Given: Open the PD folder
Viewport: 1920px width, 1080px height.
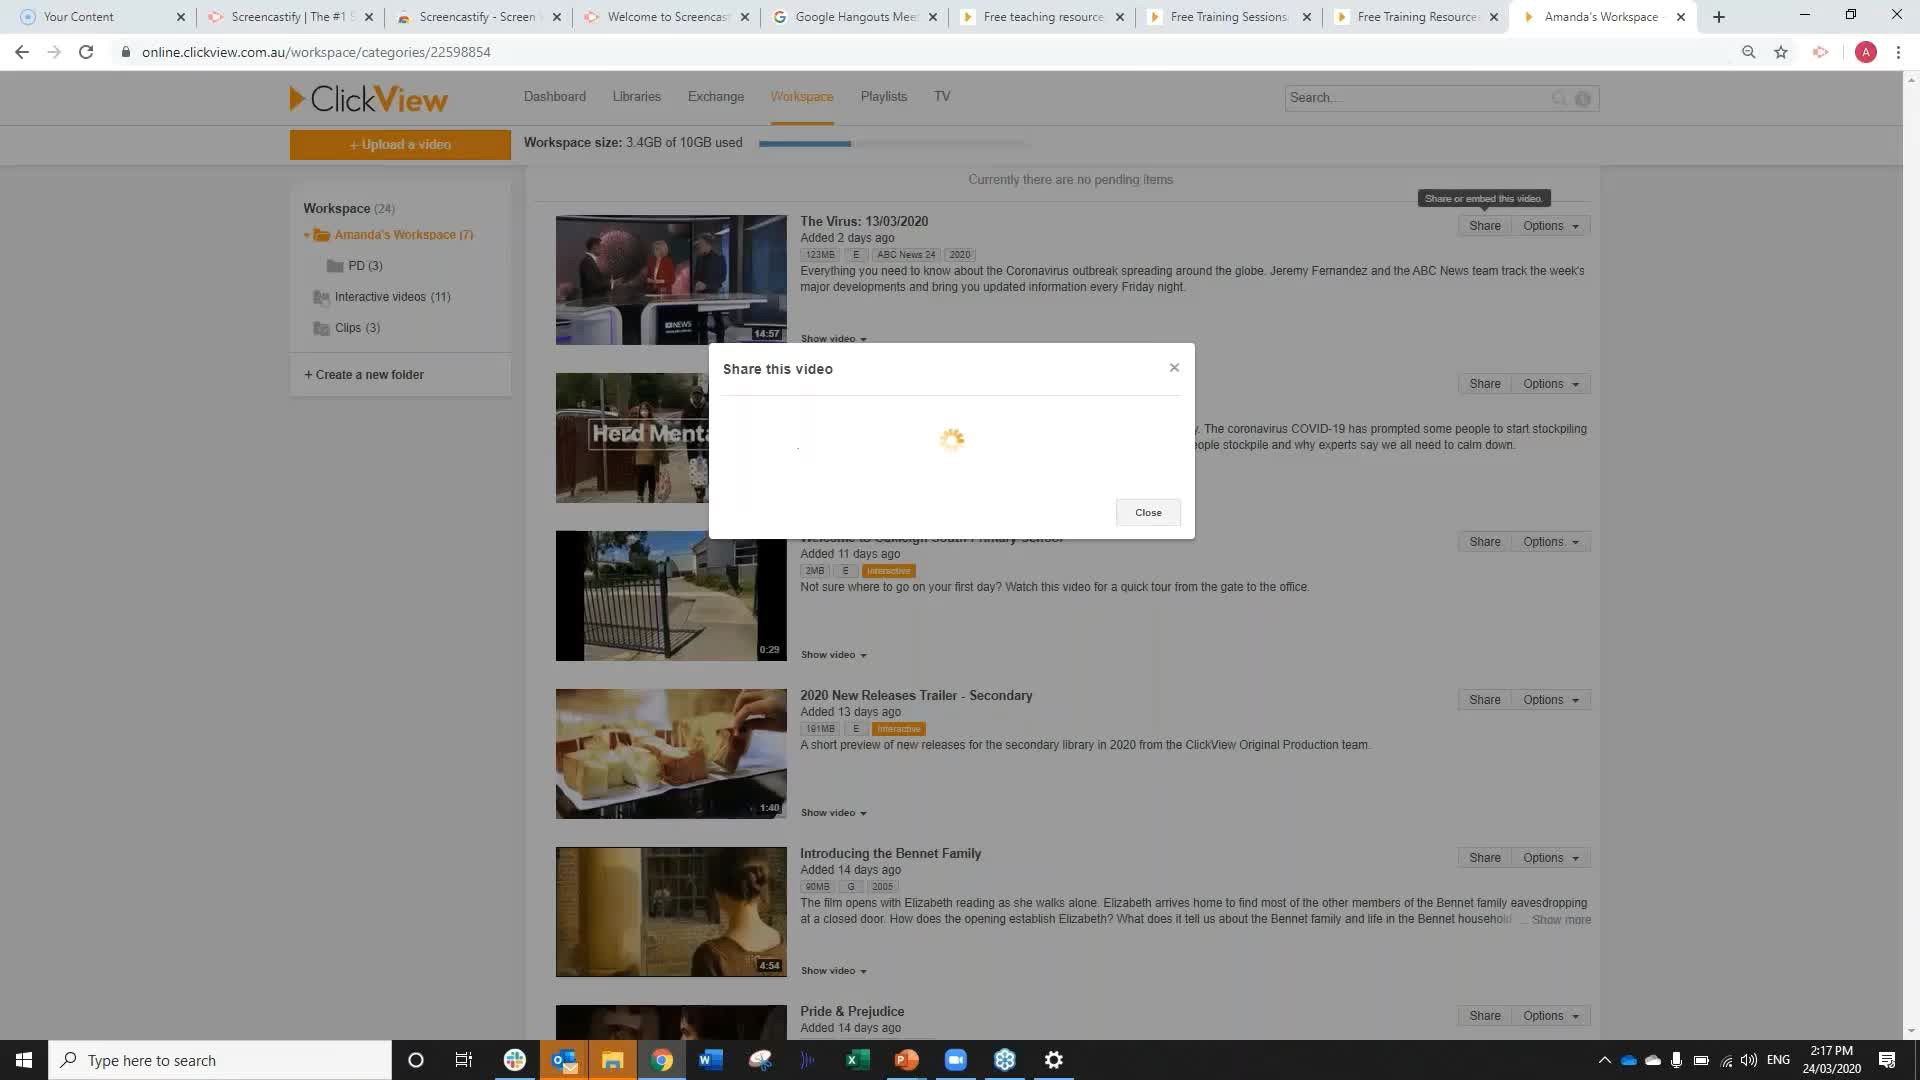Looking at the screenshot, I should pyautogui.click(x=365, y=266).
